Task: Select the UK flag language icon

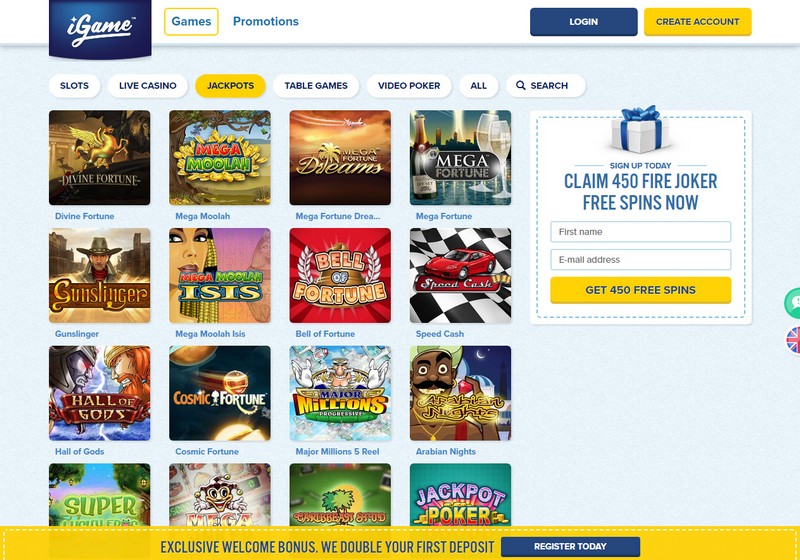Action: [x=793, y=340]
